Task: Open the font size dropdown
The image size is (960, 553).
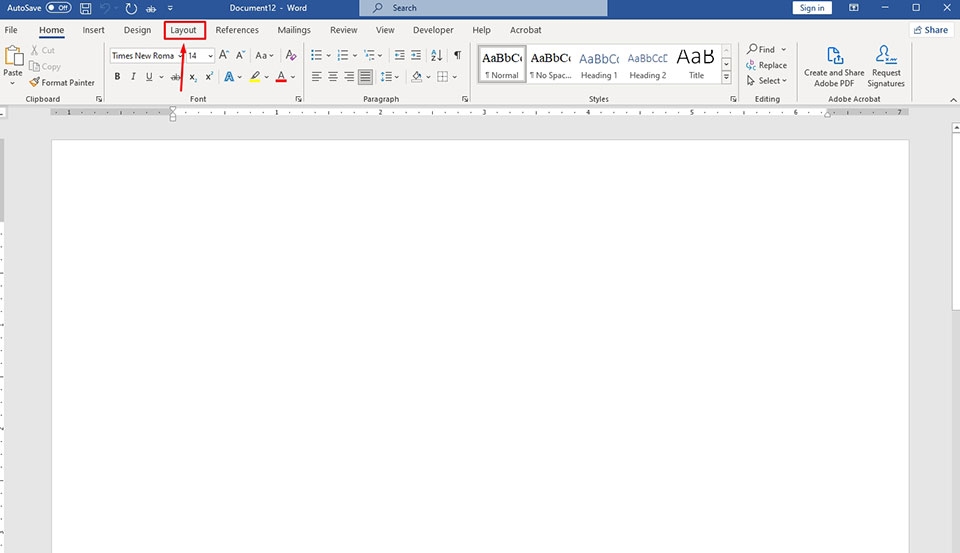Action: pos(210,56)
